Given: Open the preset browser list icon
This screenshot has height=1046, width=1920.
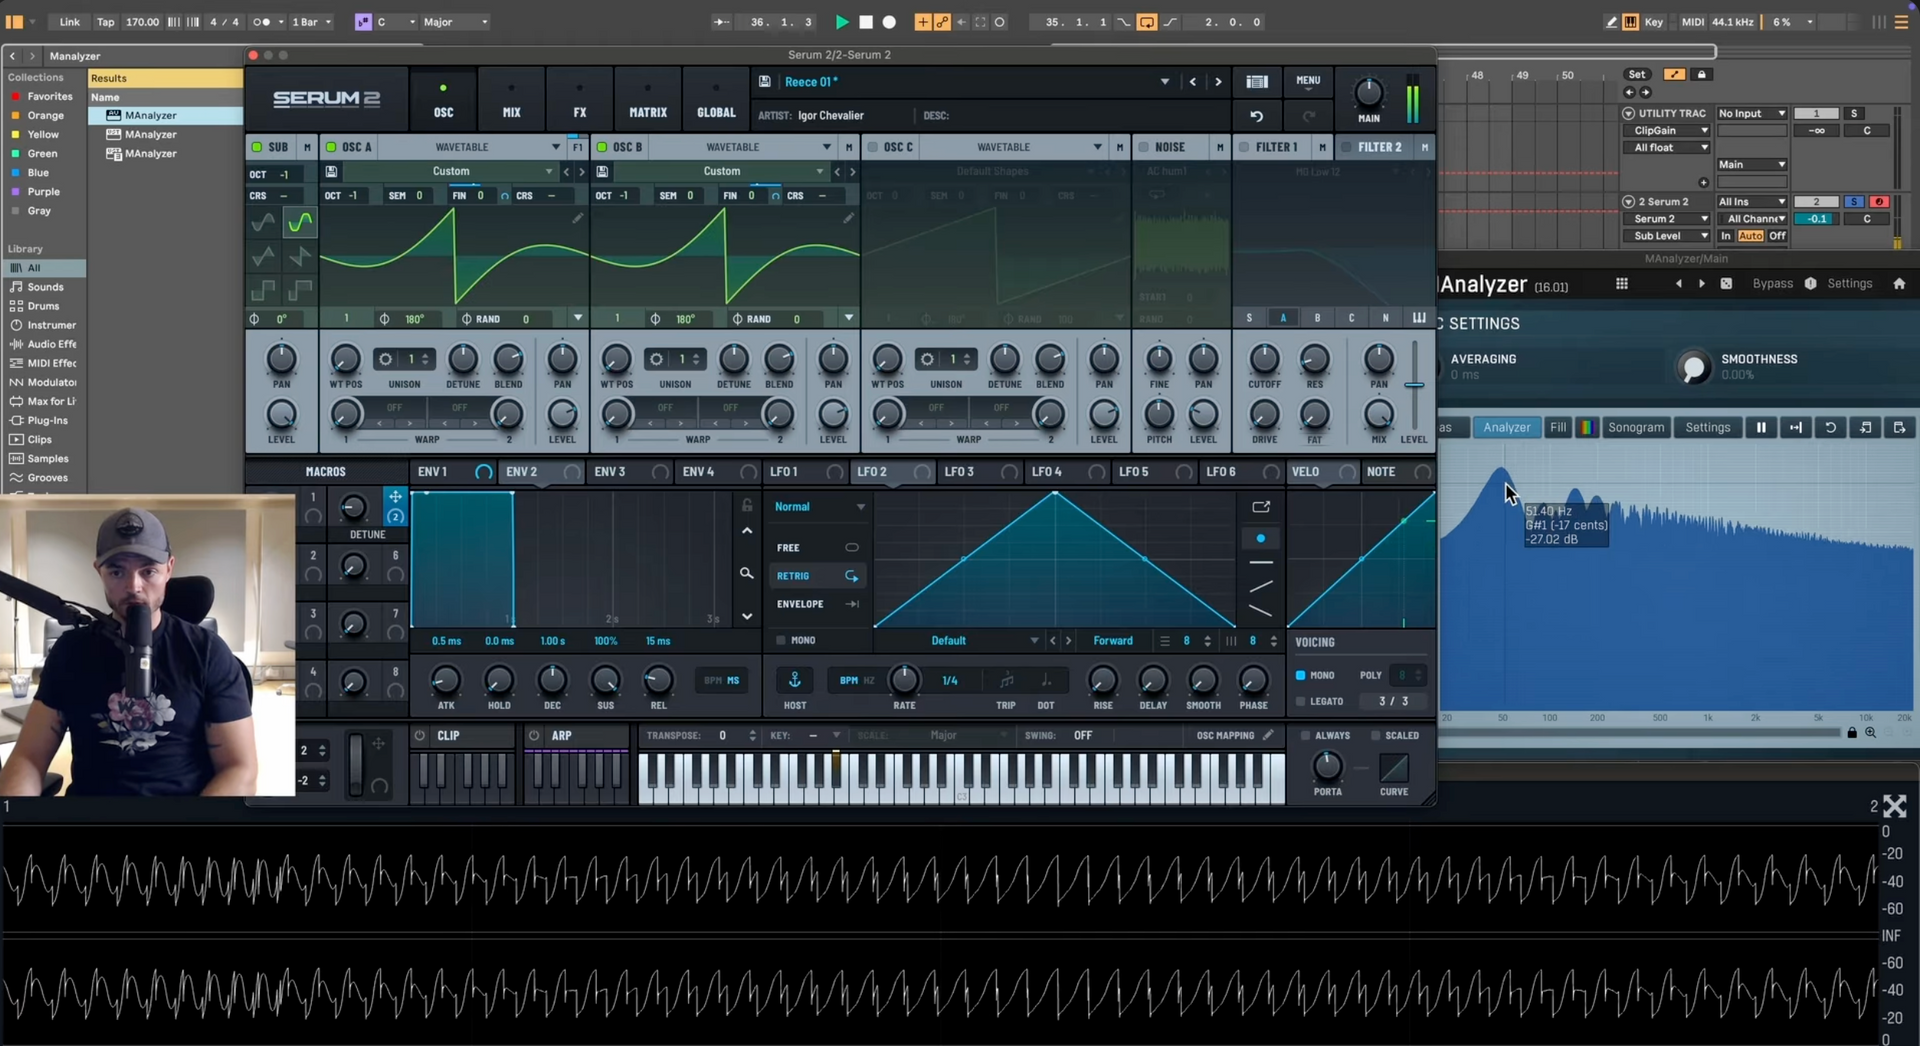Looking at the screenshot, I should [x=1257, y=82].
